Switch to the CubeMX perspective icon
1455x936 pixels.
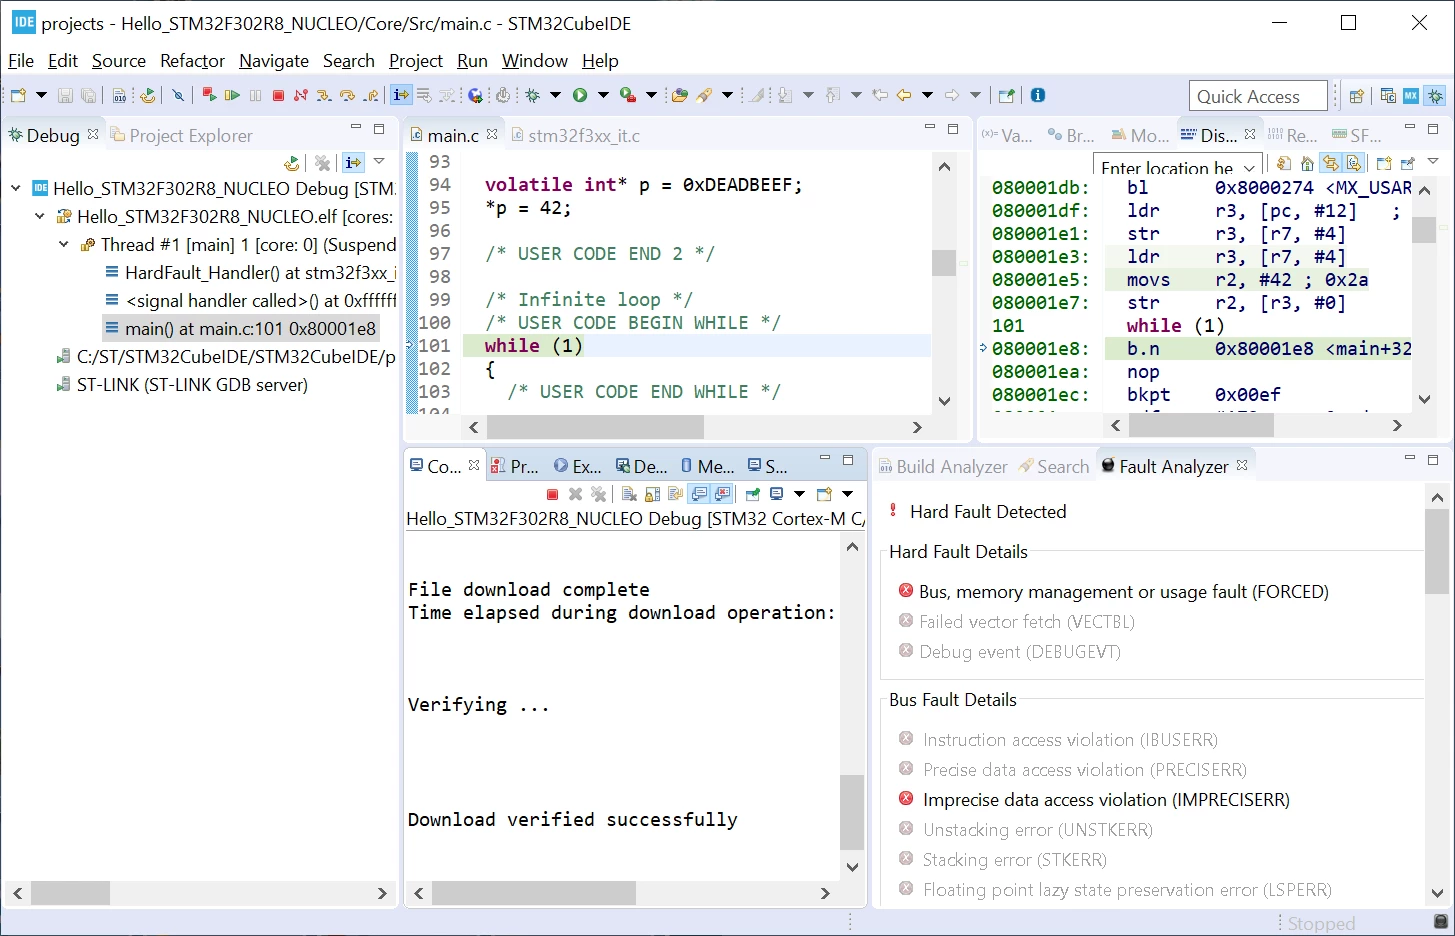coord(1411,95)
